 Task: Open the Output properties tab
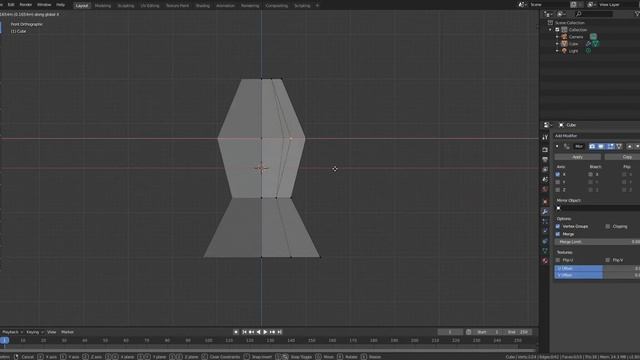pyautogui.click(x=545, y=160)
